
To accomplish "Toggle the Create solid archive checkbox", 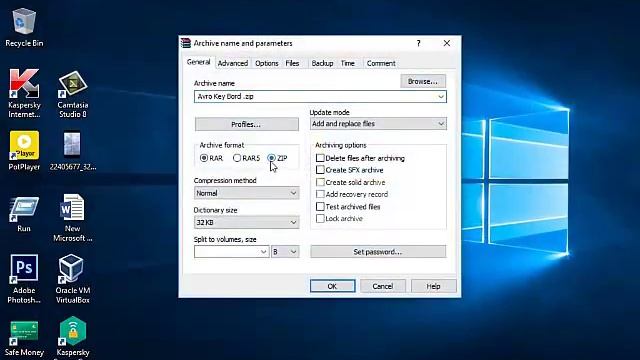I will (x=320, y=182).
